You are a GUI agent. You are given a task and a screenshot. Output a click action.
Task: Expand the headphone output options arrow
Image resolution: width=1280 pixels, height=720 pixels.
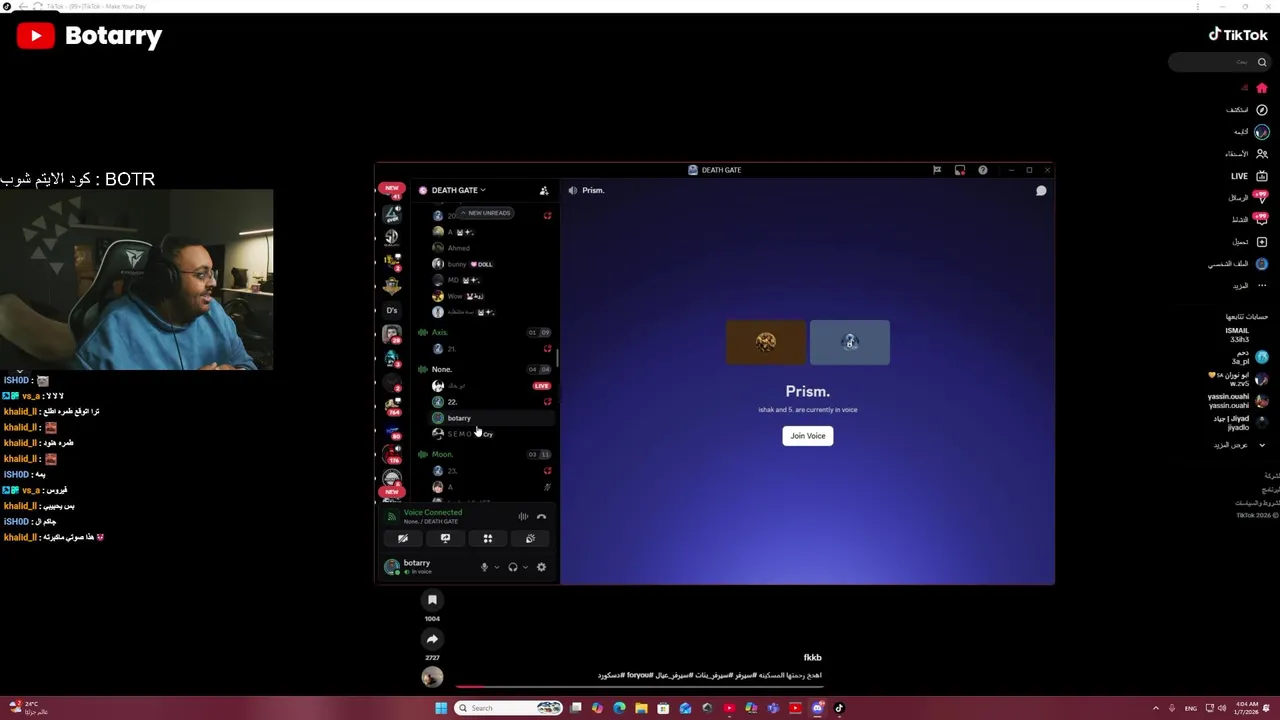tap(525, 567)
